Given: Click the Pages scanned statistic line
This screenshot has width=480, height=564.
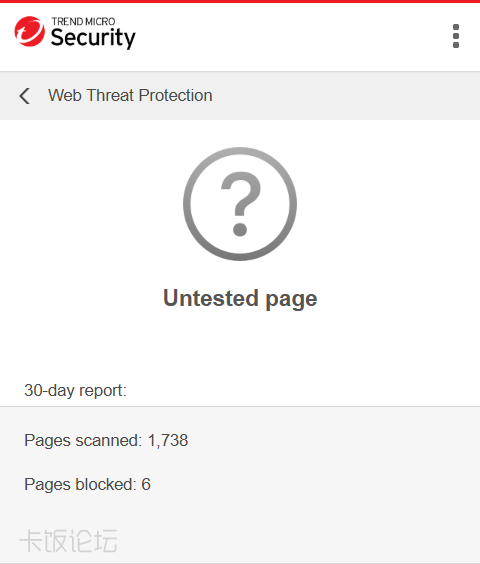Looking at the screenshot, I should pyautogui.click(x=106, y=441).
